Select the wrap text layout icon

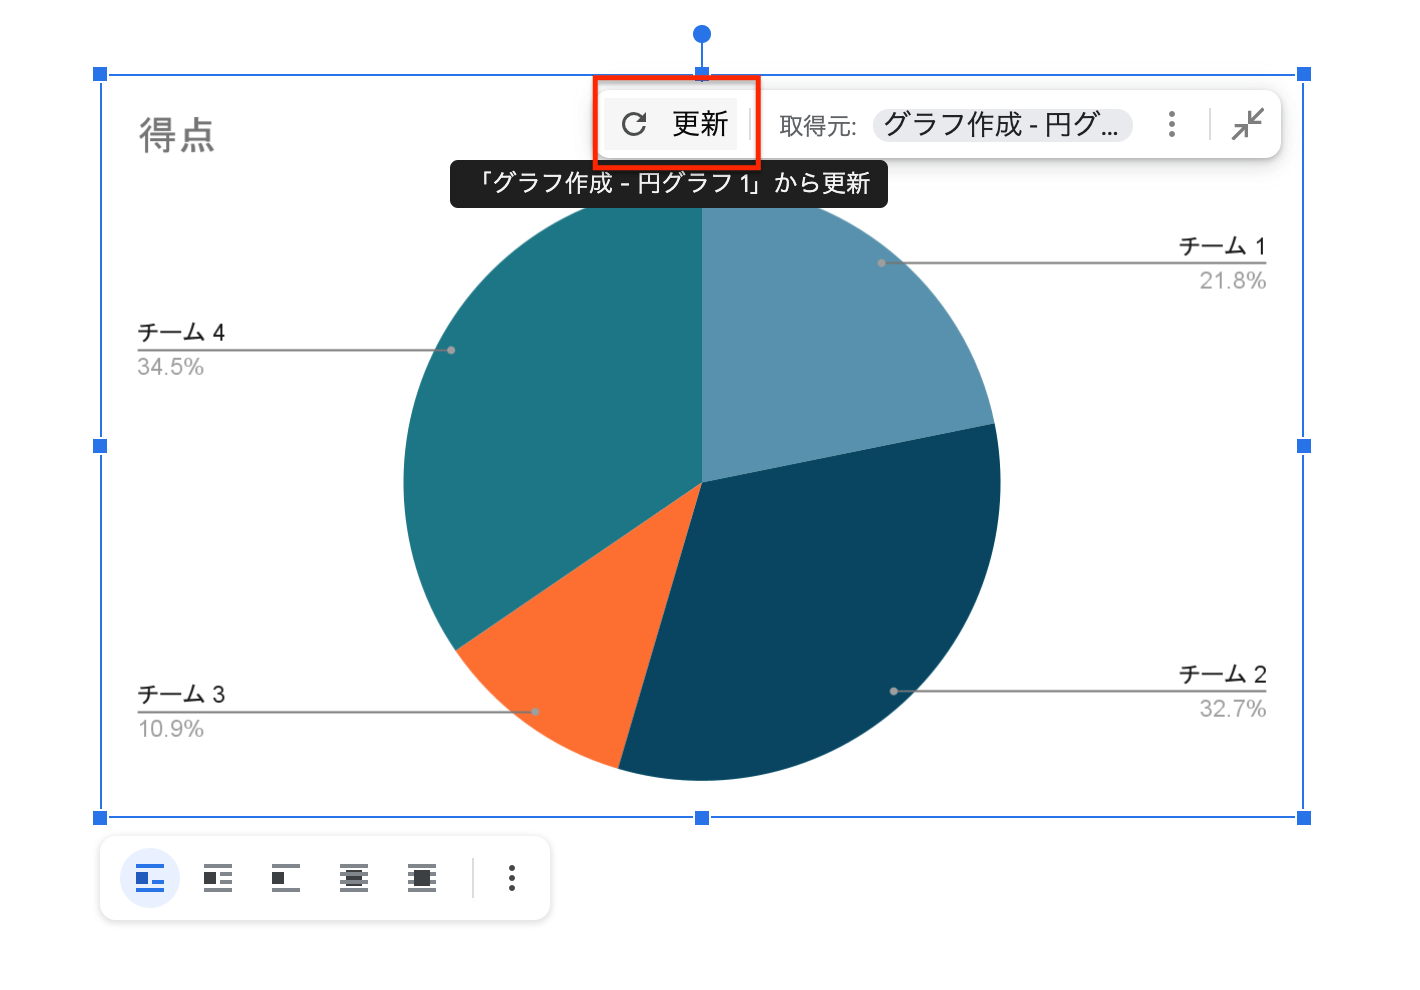(x=216, y=878)
